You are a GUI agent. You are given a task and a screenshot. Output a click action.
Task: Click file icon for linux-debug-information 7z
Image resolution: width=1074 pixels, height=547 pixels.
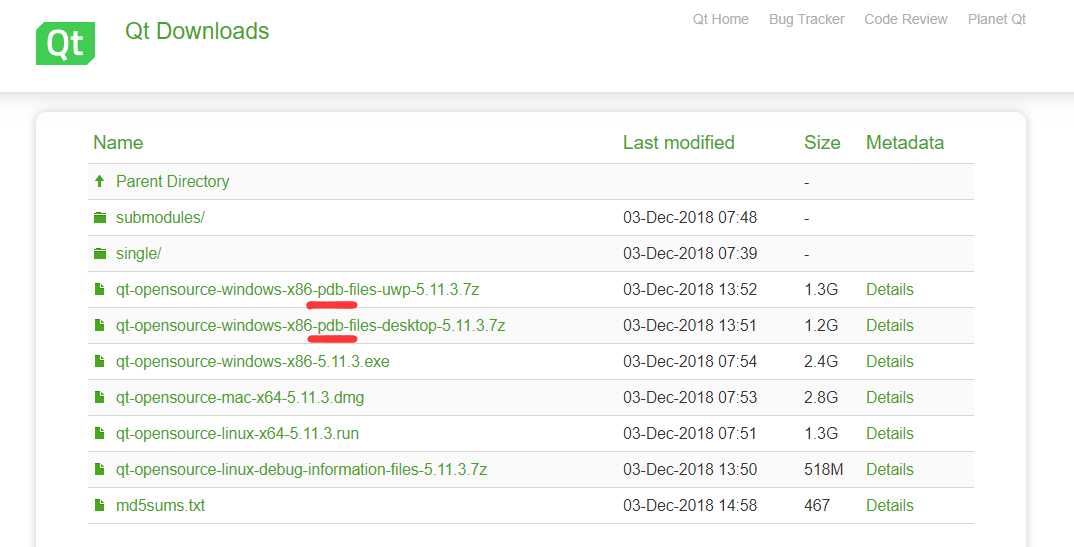pyautogui.click(x=100, y=469)
